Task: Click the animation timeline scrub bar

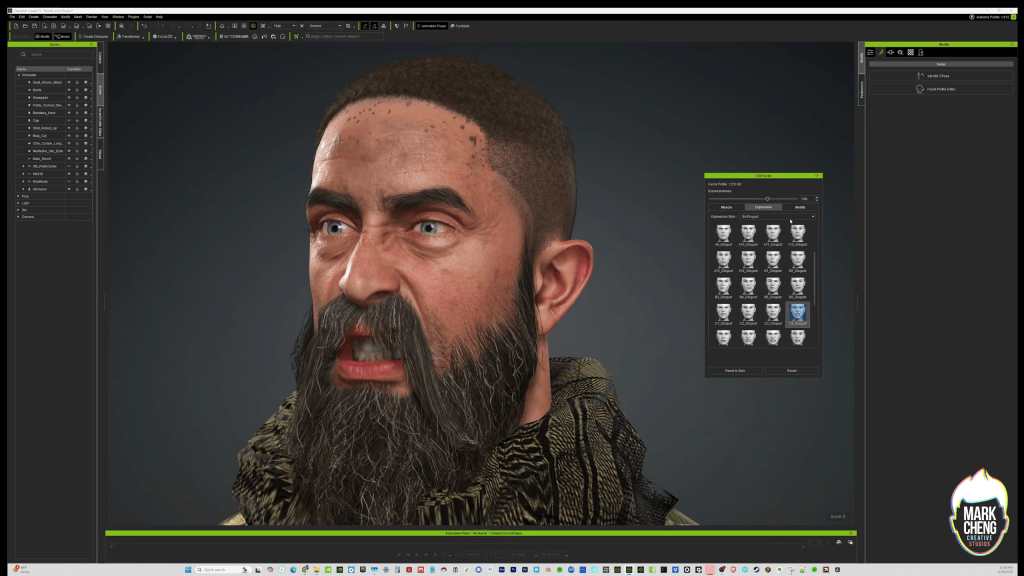Action: [x=457, y=543]
